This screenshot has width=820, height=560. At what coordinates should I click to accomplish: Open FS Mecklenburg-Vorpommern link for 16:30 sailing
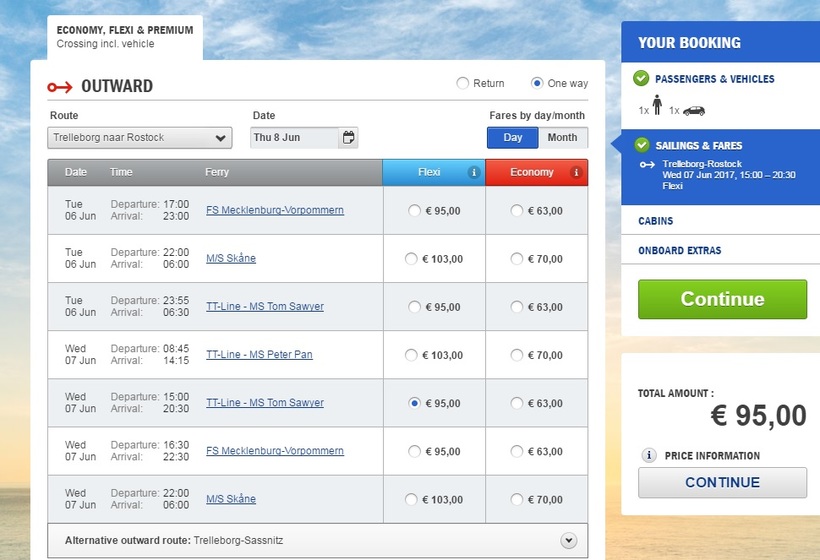275,451
